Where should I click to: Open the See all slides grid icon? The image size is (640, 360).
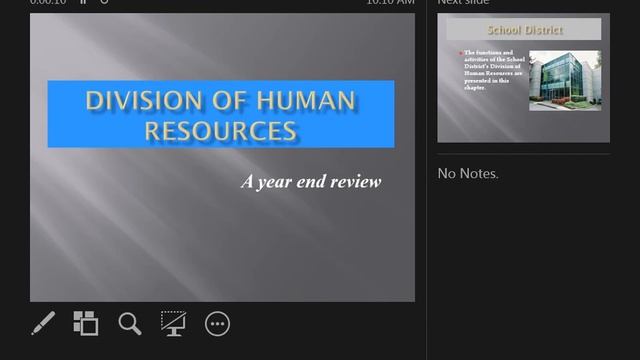click(x=86, y=323)
